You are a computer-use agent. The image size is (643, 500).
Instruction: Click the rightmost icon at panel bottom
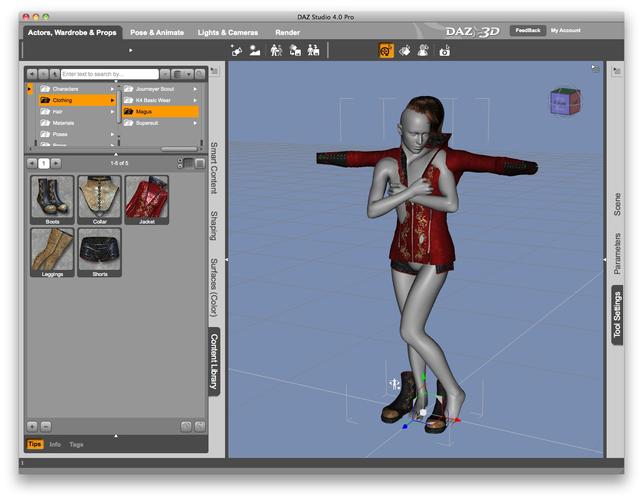click(x=200, y=427)
